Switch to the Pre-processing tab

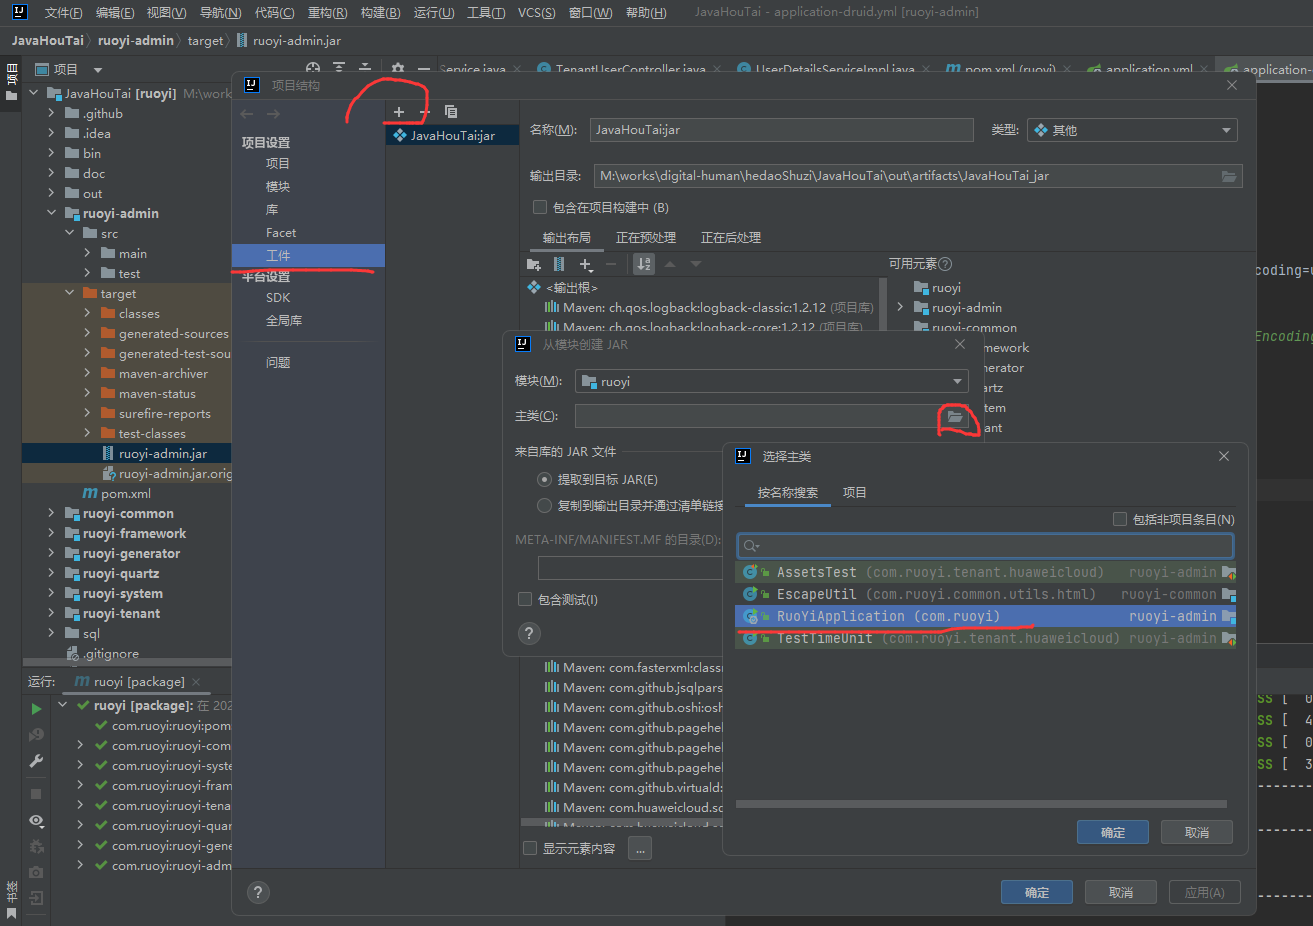[x=646, y=237]
